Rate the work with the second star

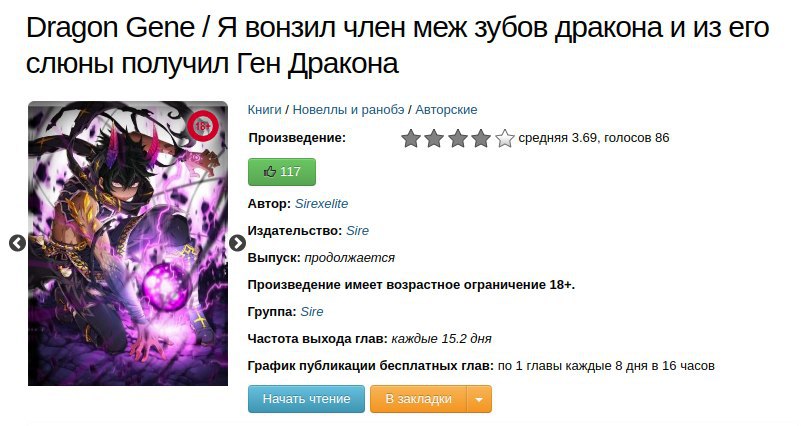[x=434, y=138]
